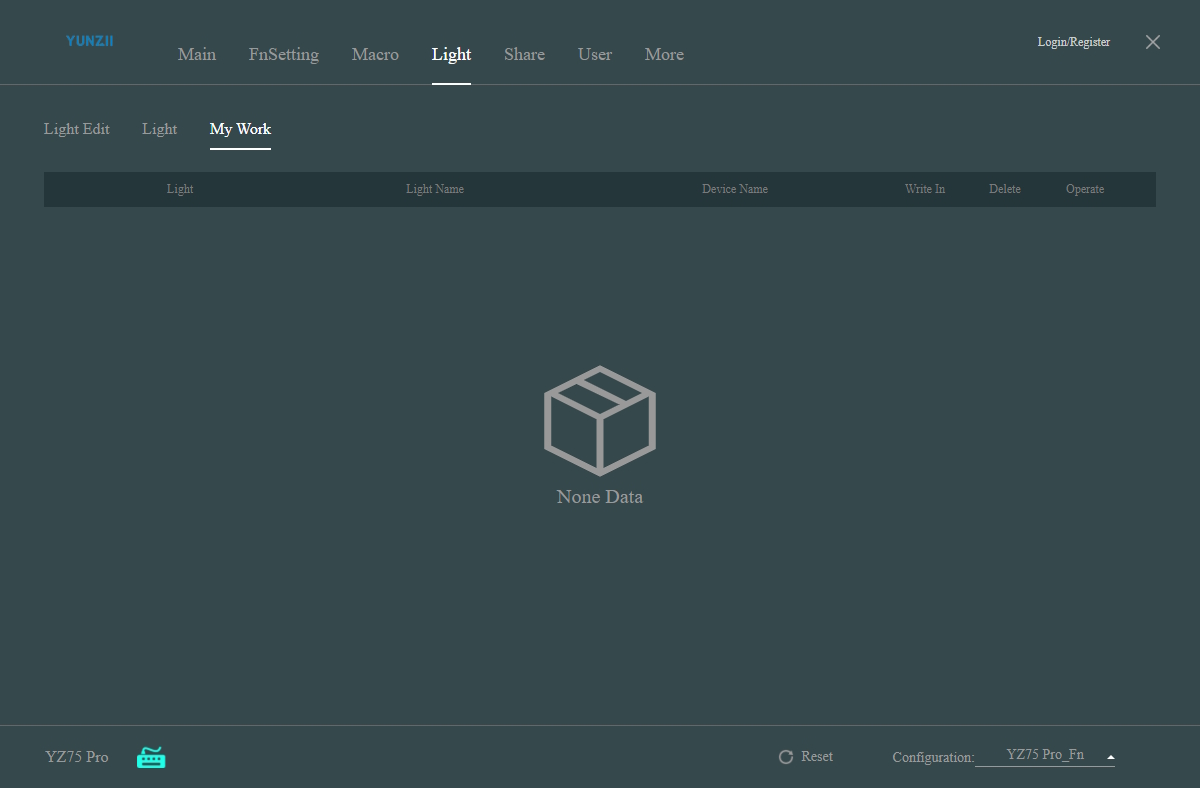Image resolution: width=1200 pixels, height=788 pixels.
Task: Open the Share tab
Action: 524,55
